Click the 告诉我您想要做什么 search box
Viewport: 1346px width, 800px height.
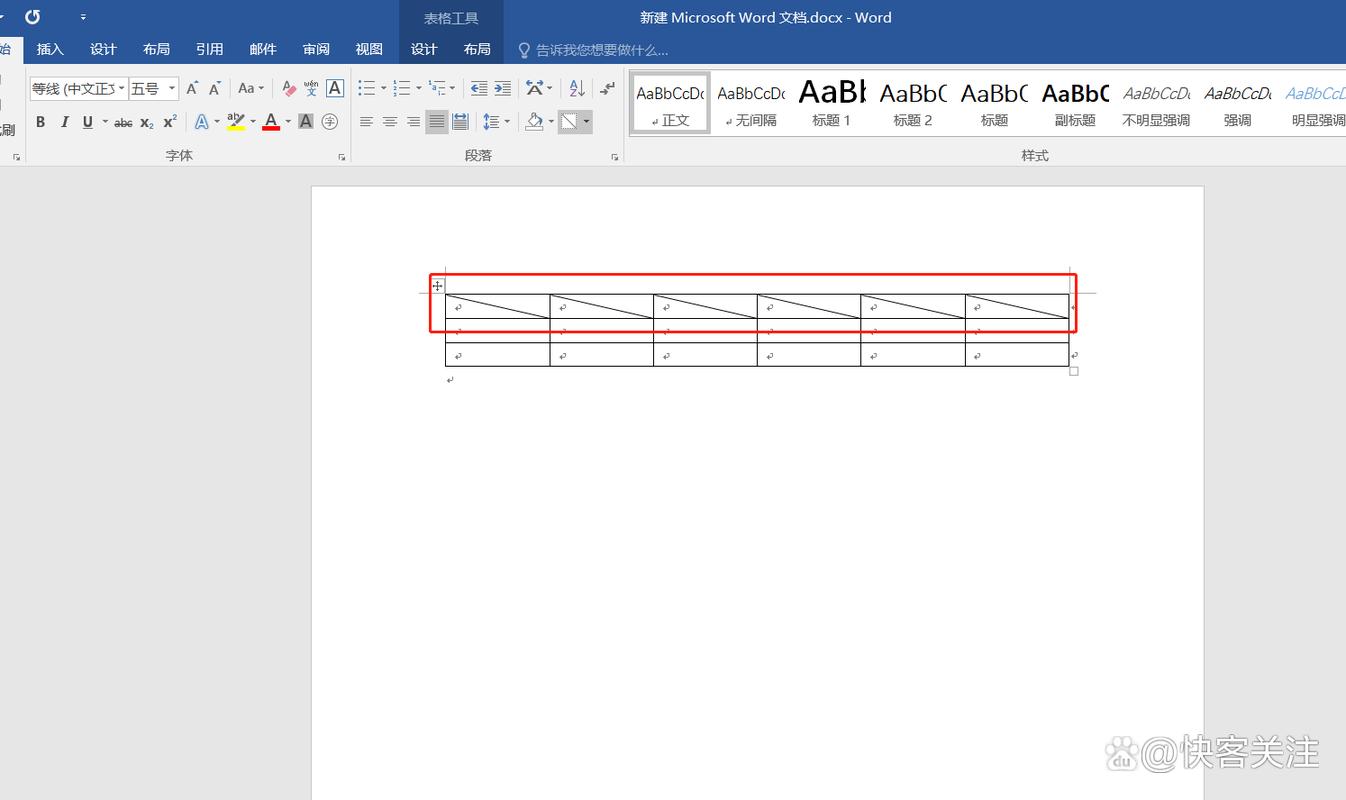pyautogui.click(x=594, y=49)
